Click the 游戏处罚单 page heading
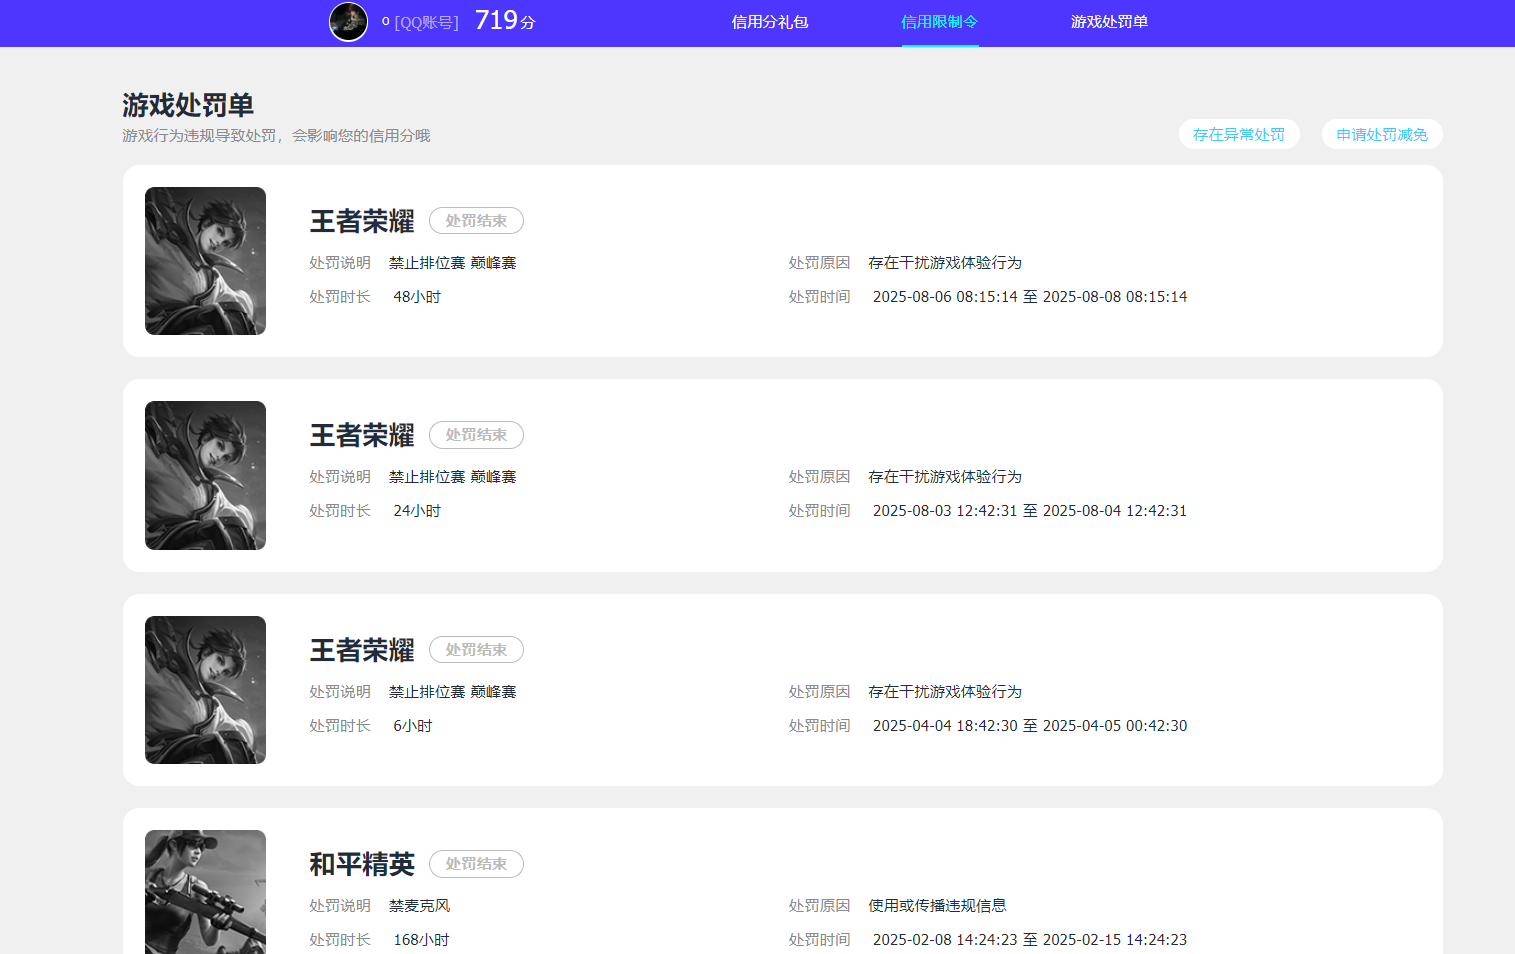Screen dimensions: 1515x954 pyautogui.click(x=187, y=104)
